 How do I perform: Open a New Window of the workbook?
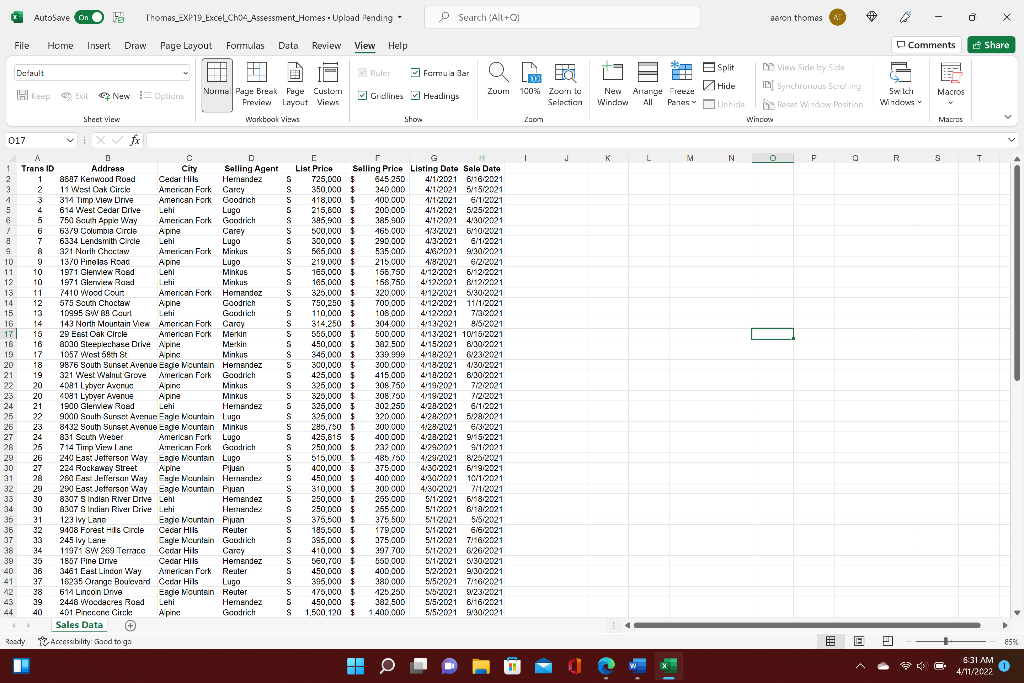(613, 83)
